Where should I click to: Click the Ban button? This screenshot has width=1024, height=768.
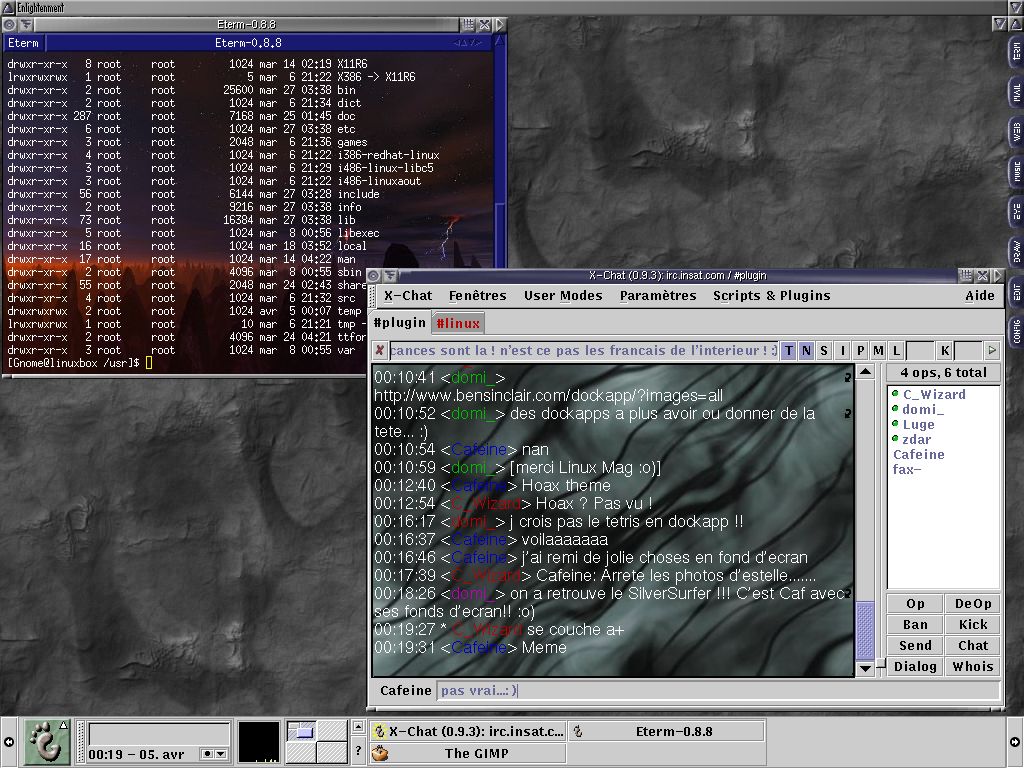tap(915, 625)
